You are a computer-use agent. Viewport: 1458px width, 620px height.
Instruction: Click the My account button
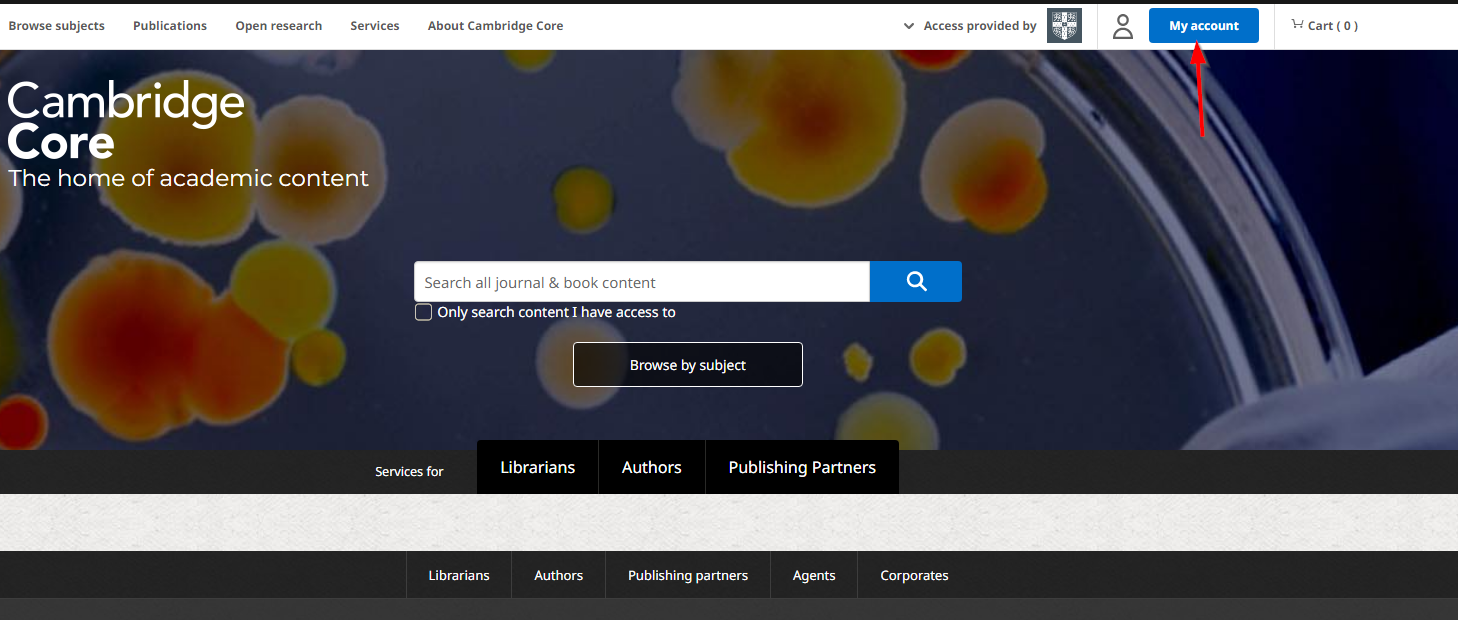coord(1204,26)
